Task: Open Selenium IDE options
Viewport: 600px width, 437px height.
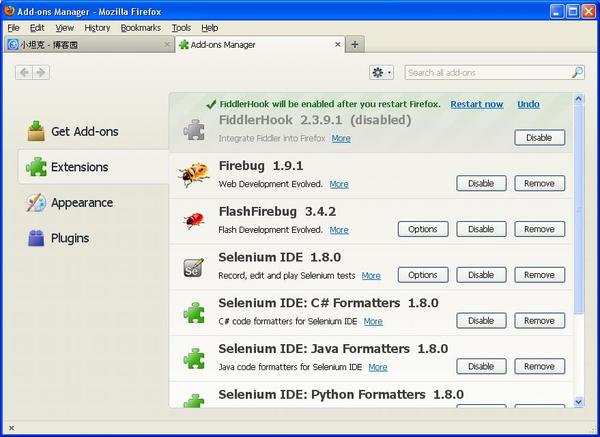Action: [x=423, y=275]
